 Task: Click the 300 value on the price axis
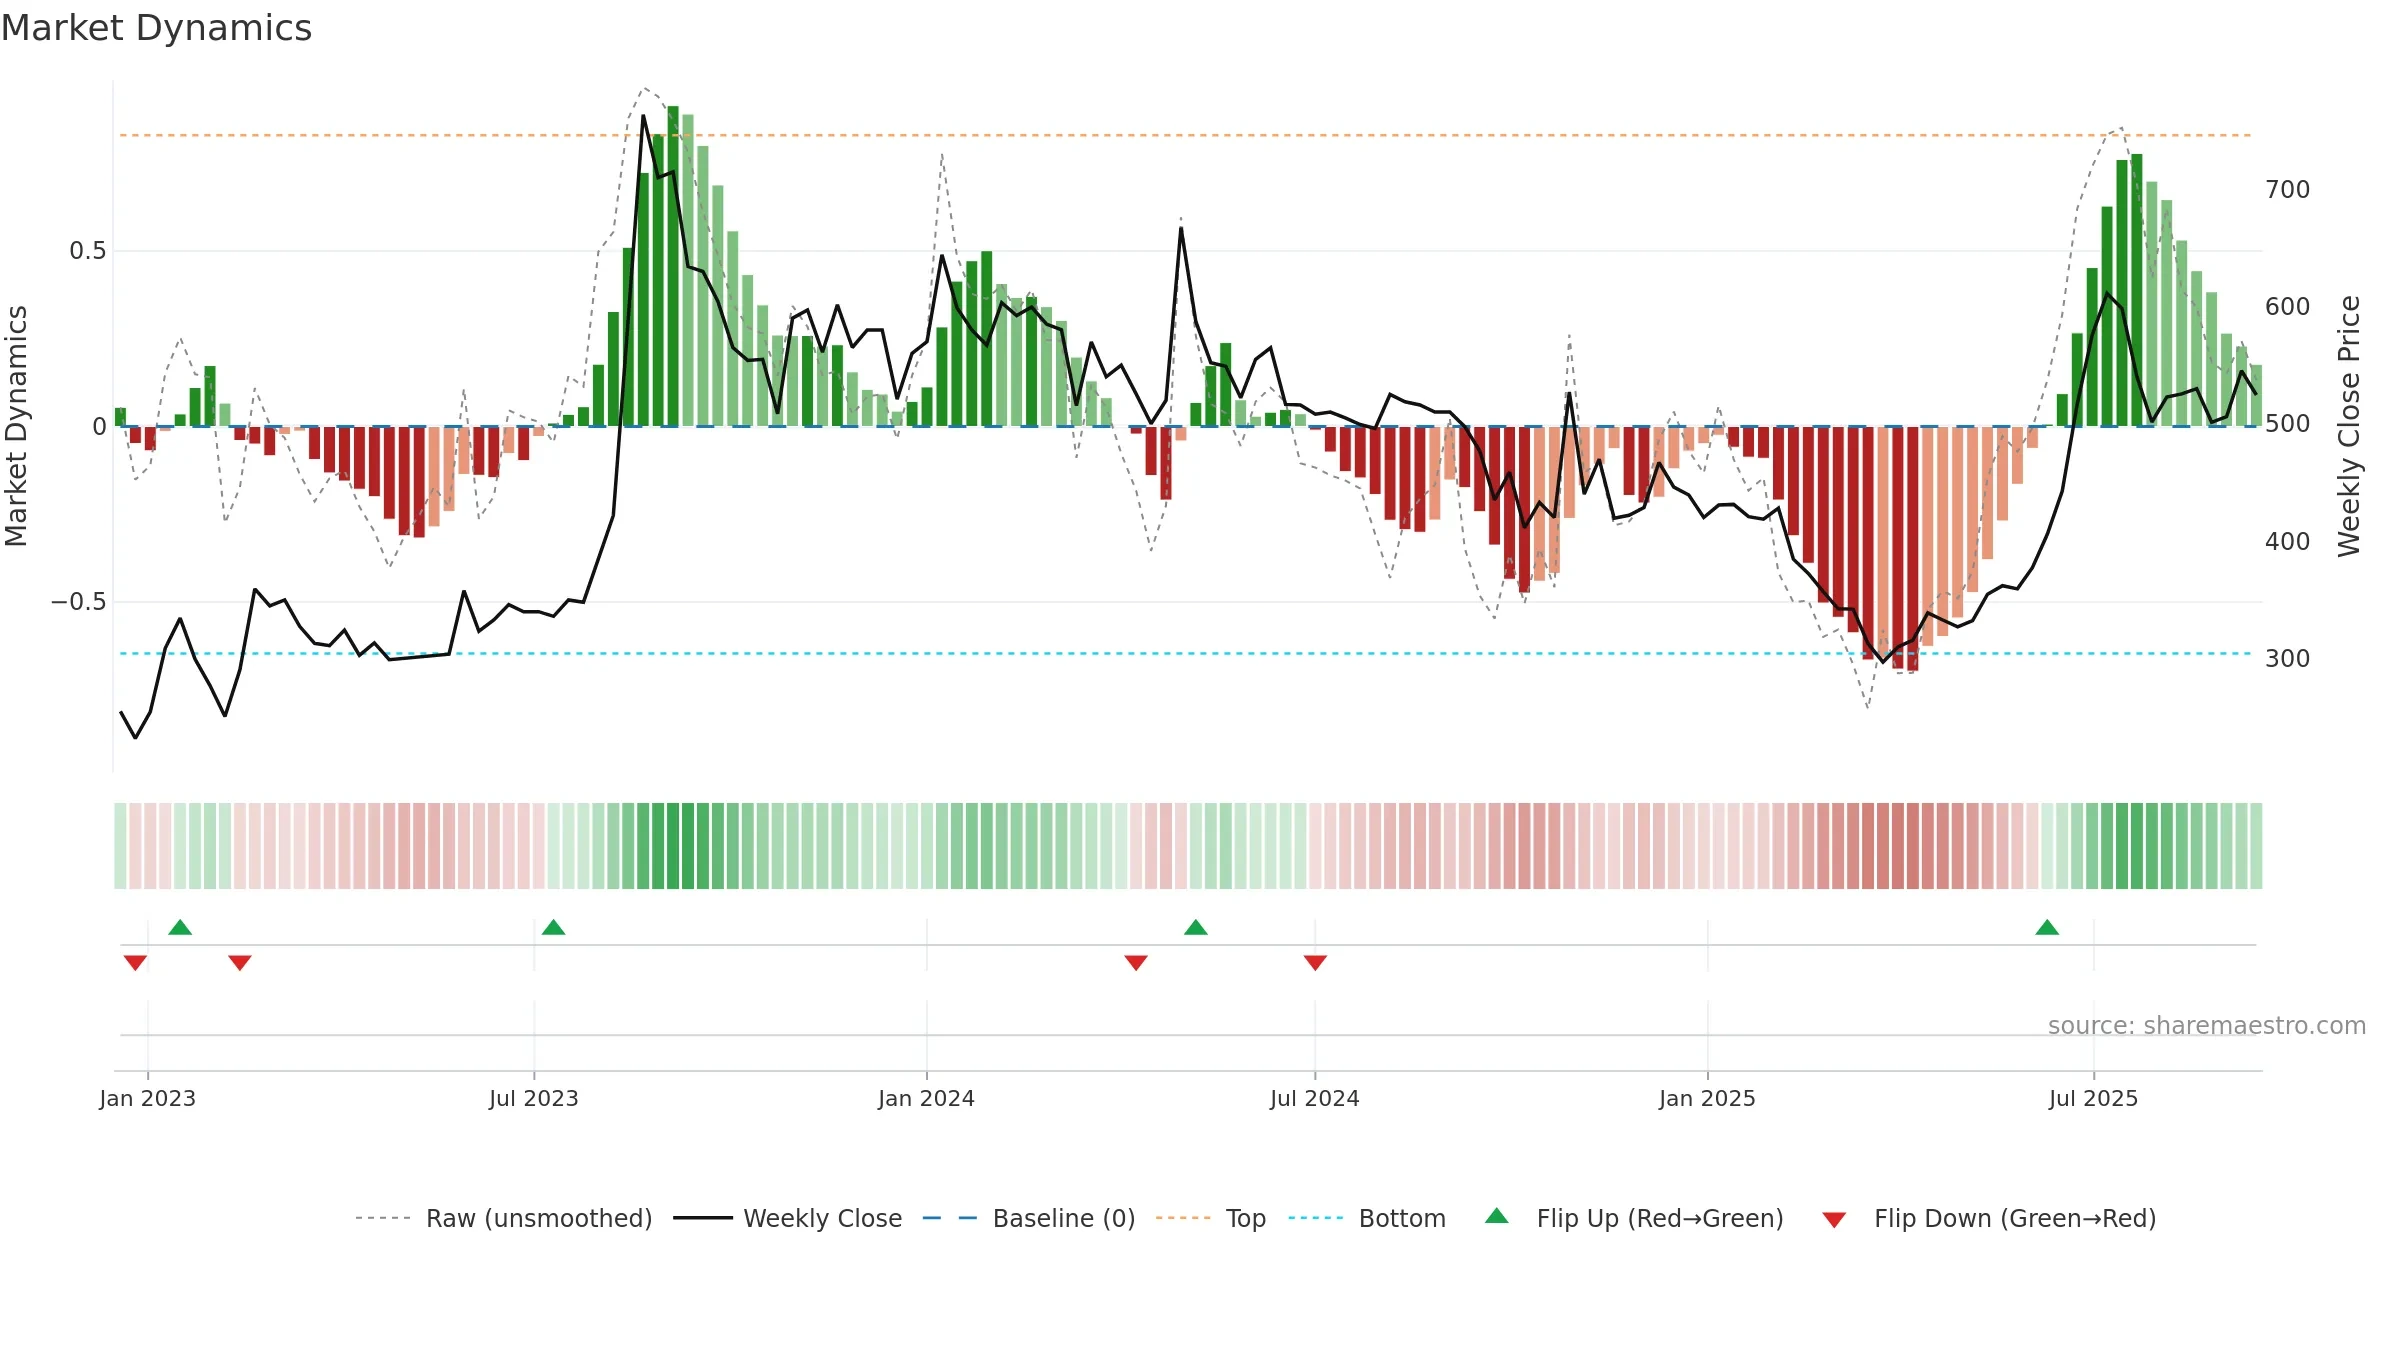tap(2288, 659)
